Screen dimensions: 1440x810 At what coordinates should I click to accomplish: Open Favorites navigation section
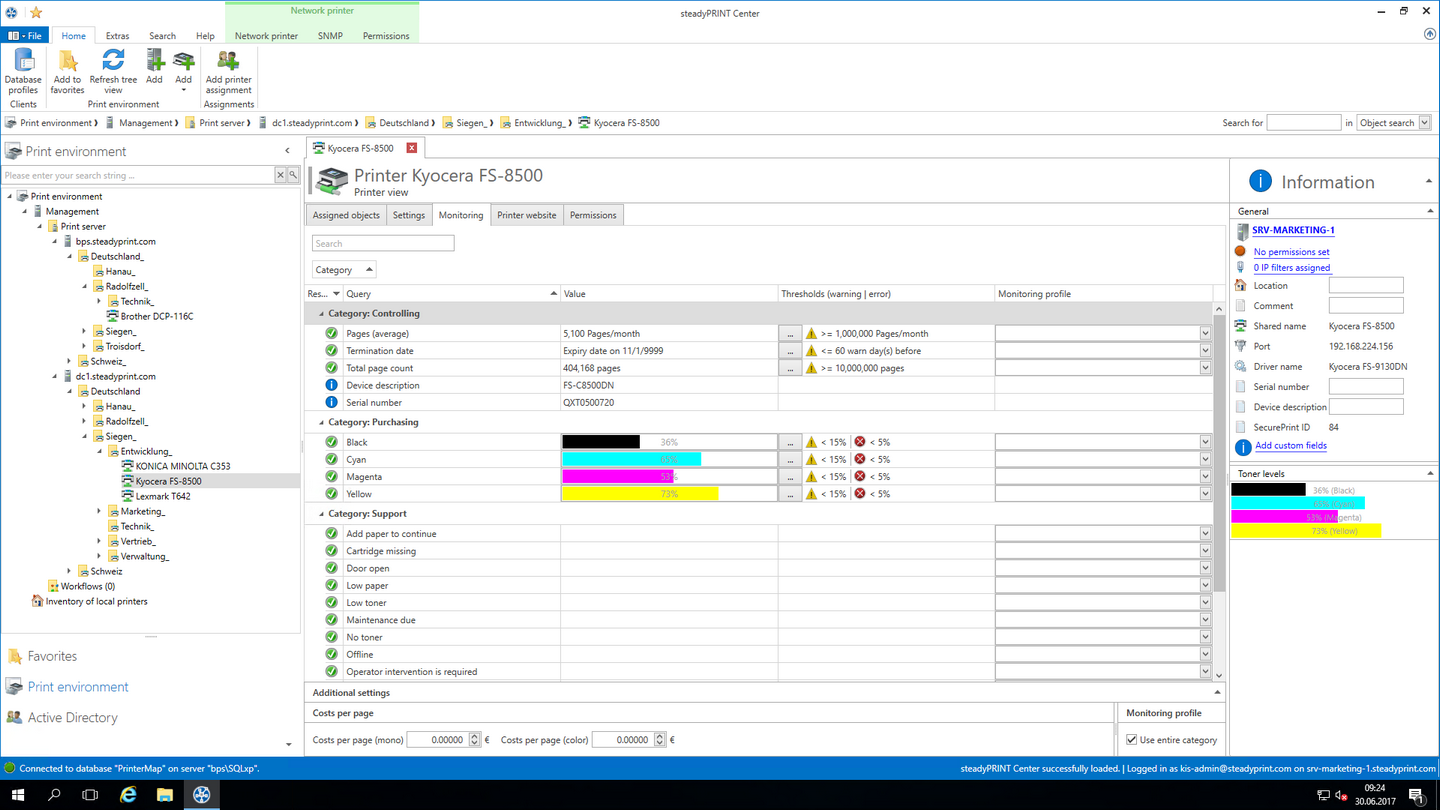(52, 656)
